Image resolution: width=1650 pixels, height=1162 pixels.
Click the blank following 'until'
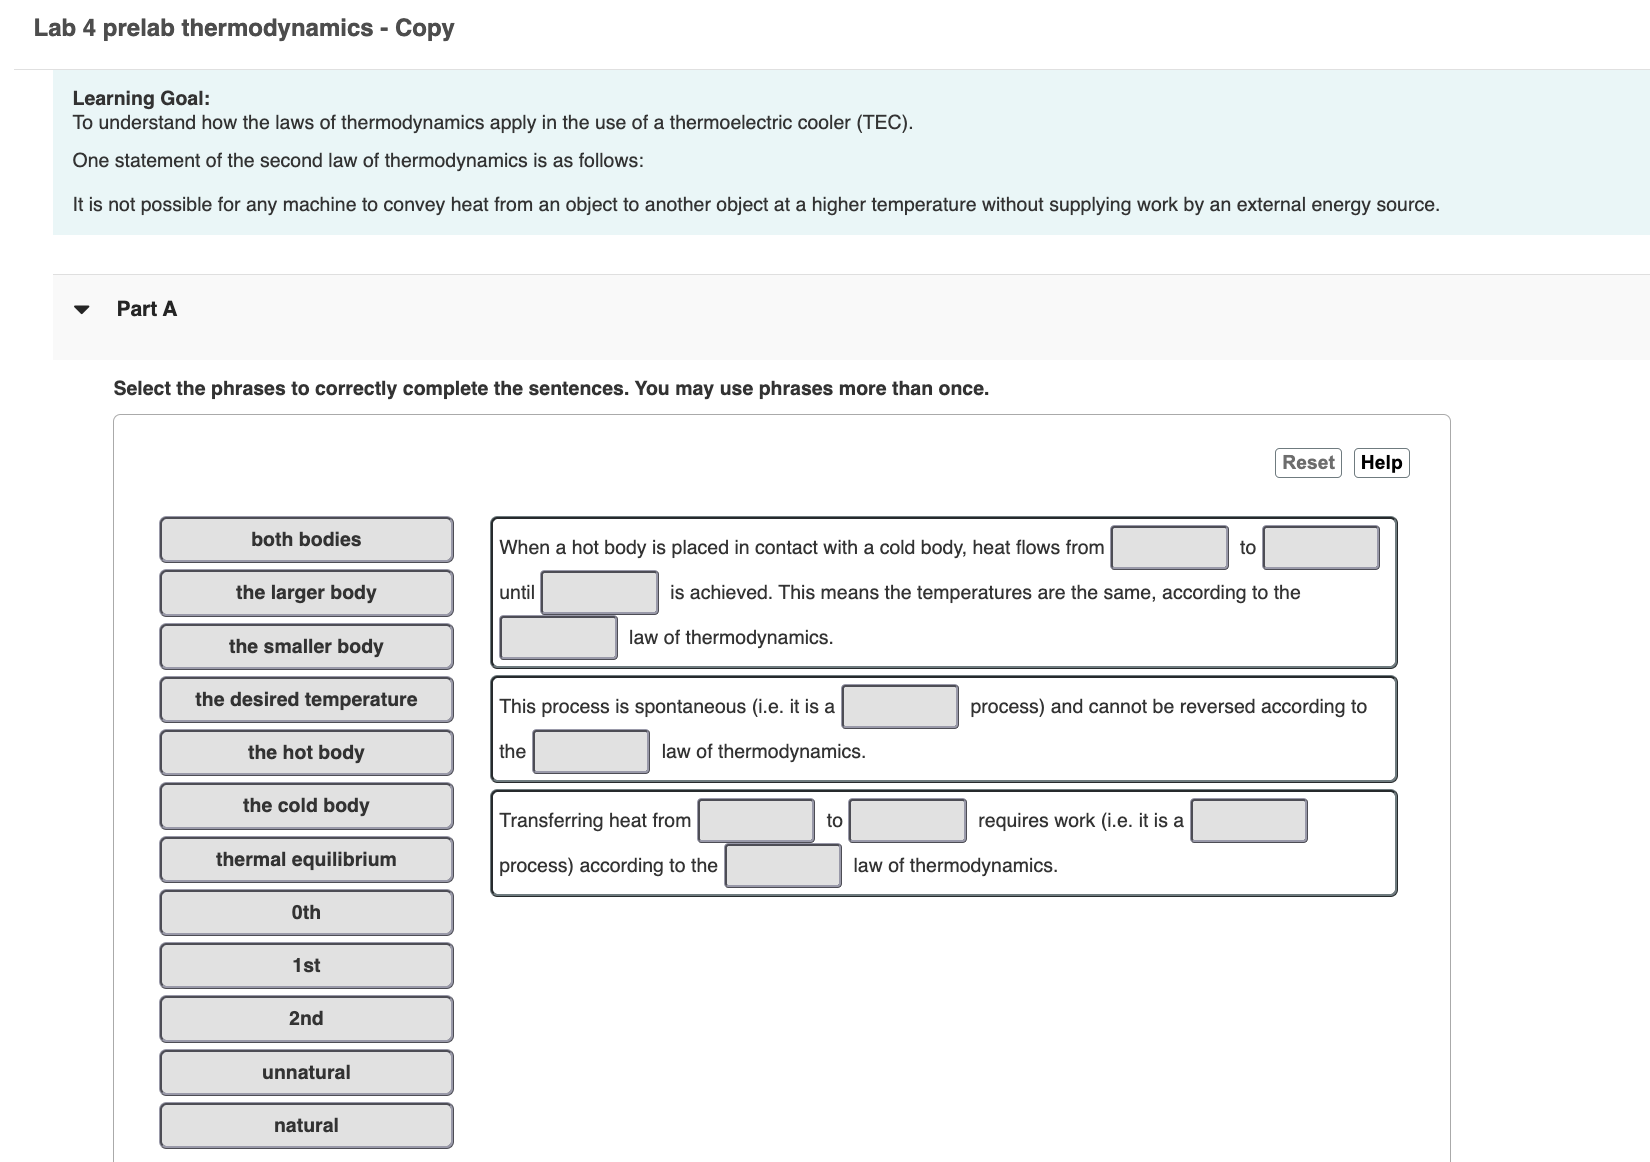[x=599, y=592]
